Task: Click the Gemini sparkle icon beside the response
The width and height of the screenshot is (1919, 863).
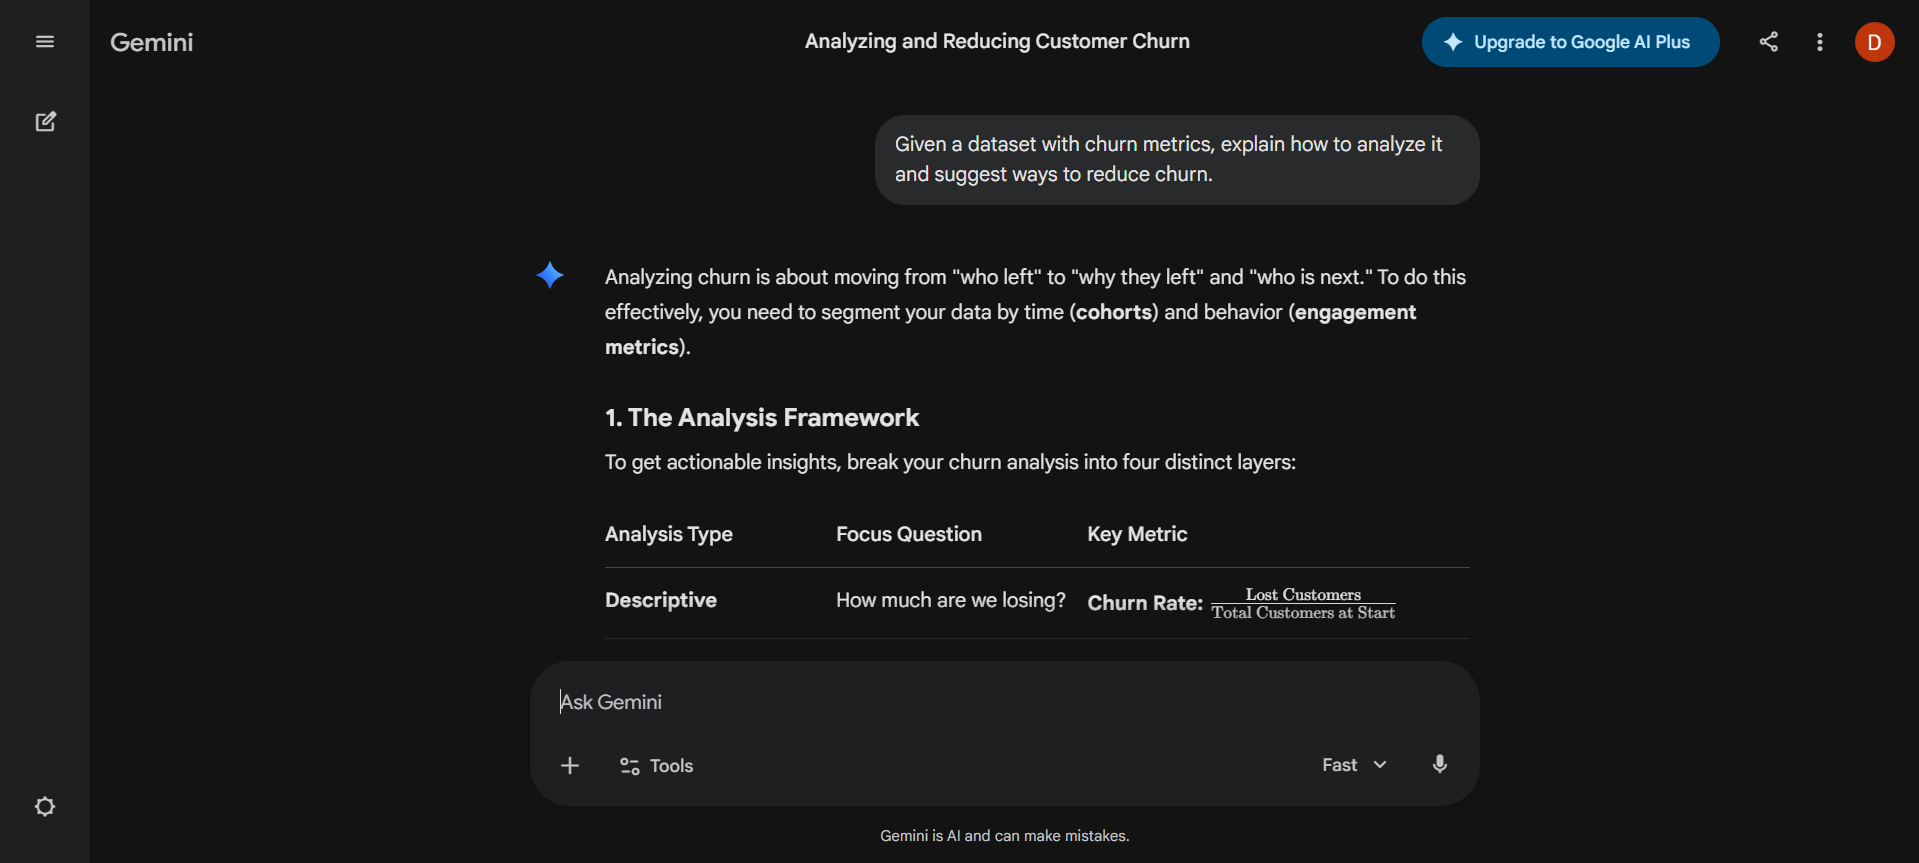Action: coord(550,275)
